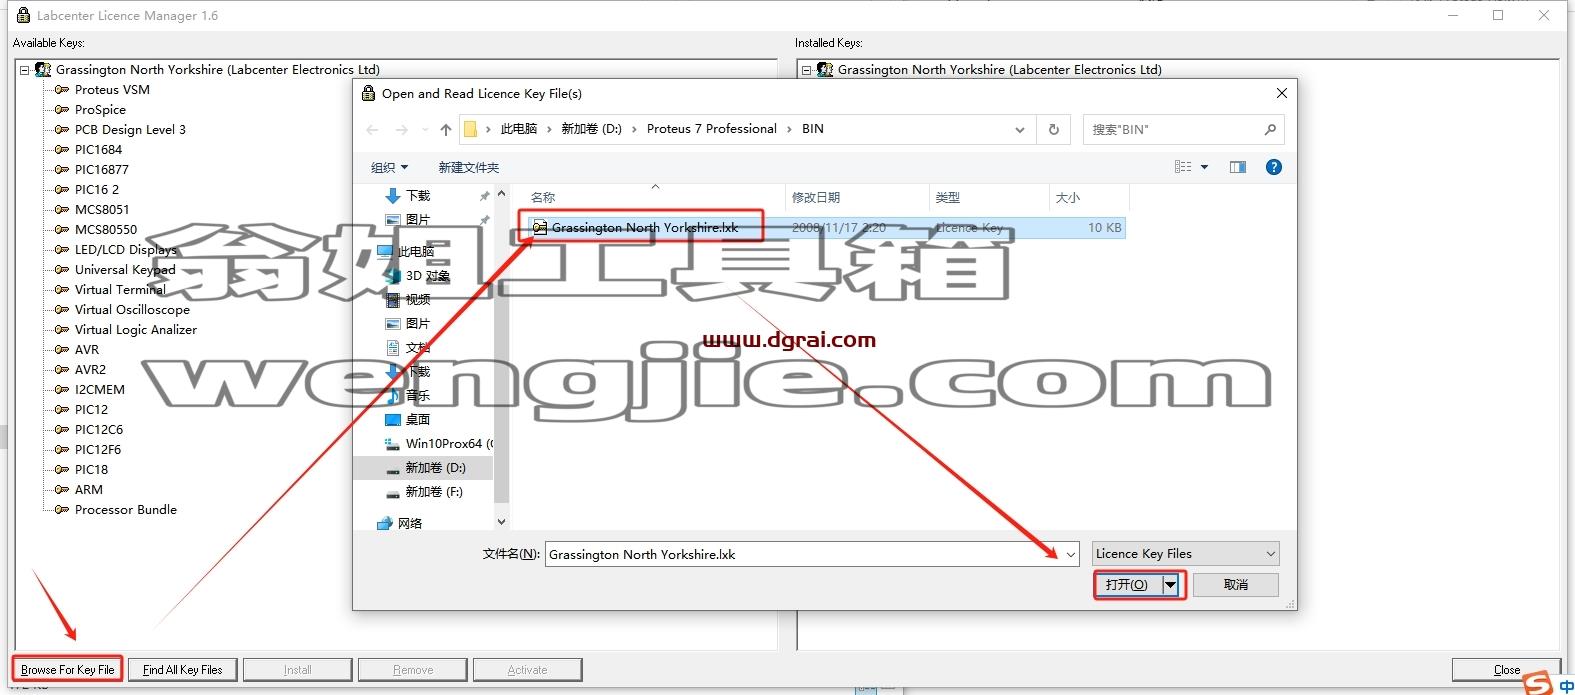The height and width of the screenshot is (695, 1575).
Task: Collapse the Available Keys Grassington tree node
Action: 25,70
